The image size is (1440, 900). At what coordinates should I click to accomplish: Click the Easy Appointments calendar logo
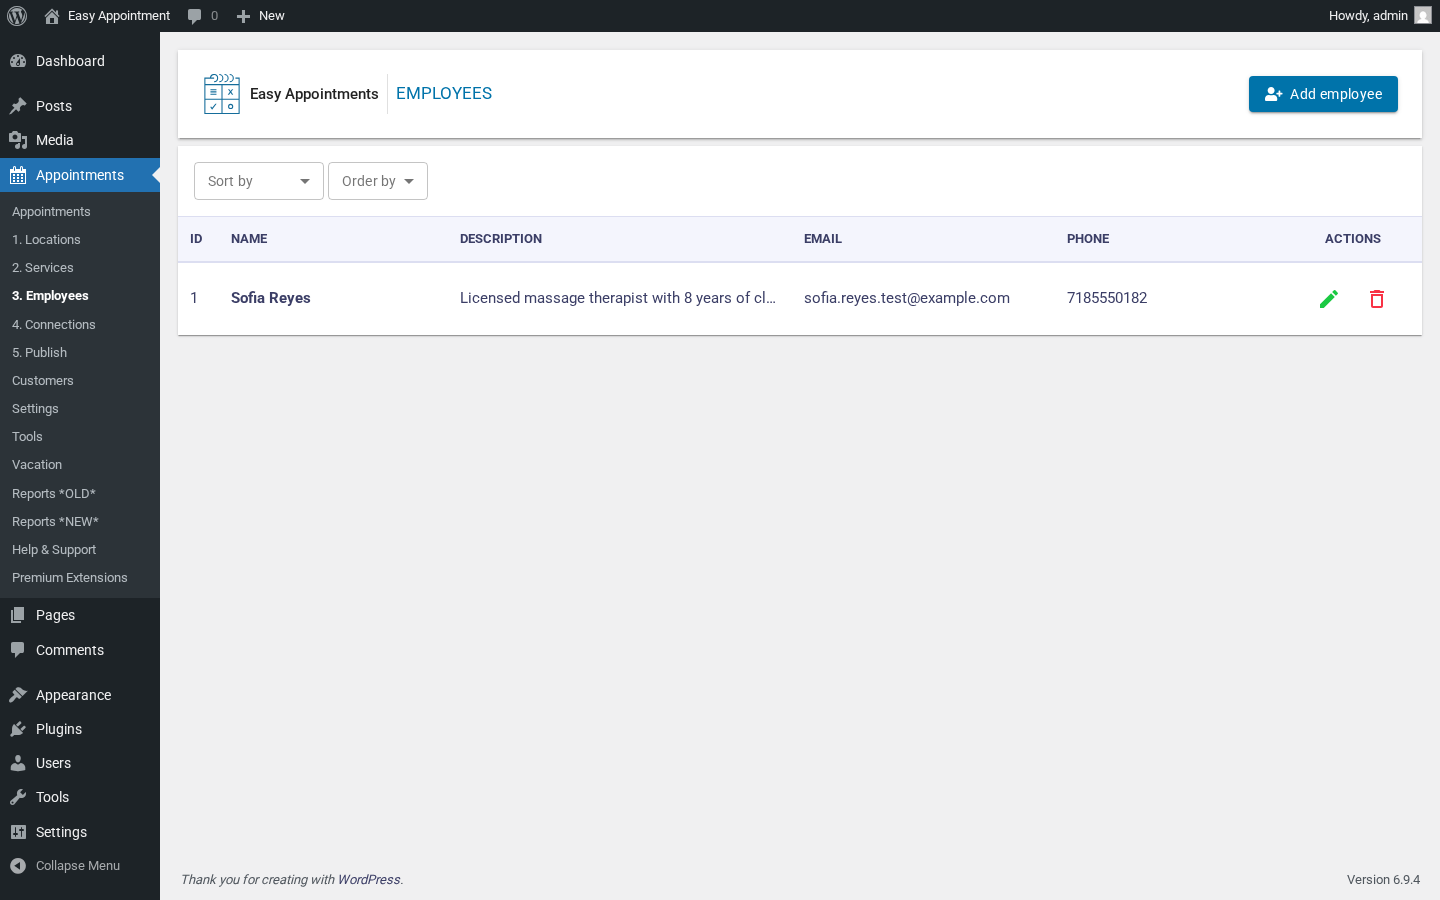pyautogui.click(x=222, y=94)
